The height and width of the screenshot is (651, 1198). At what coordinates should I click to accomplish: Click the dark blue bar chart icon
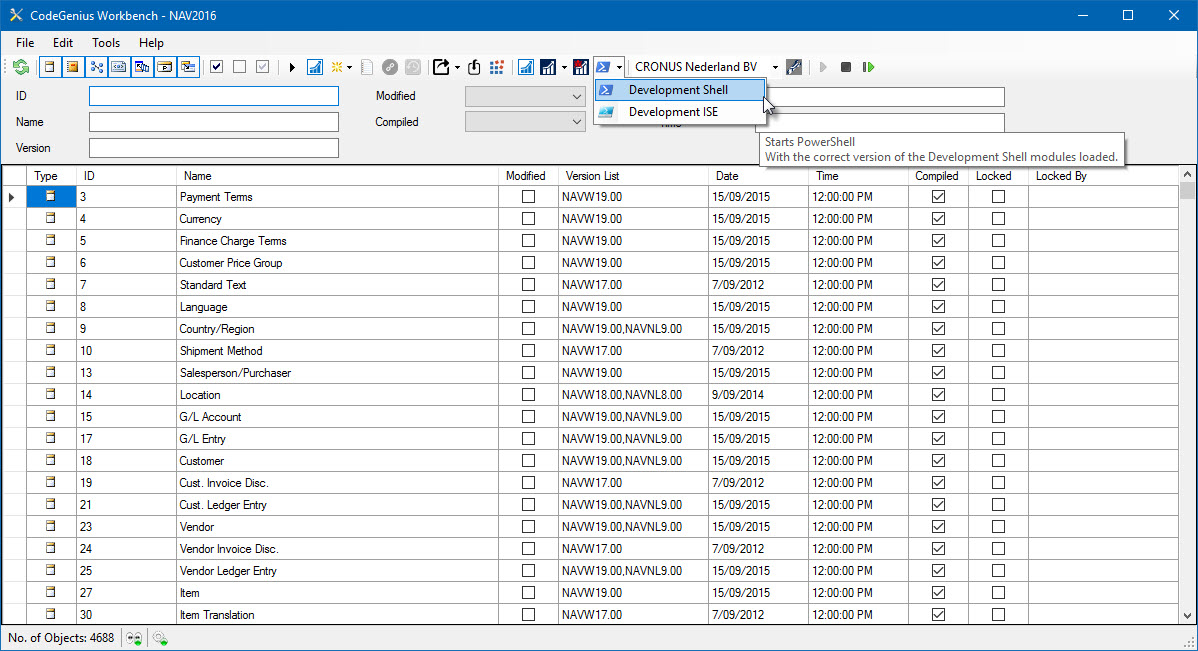click(x=548, y=67)
